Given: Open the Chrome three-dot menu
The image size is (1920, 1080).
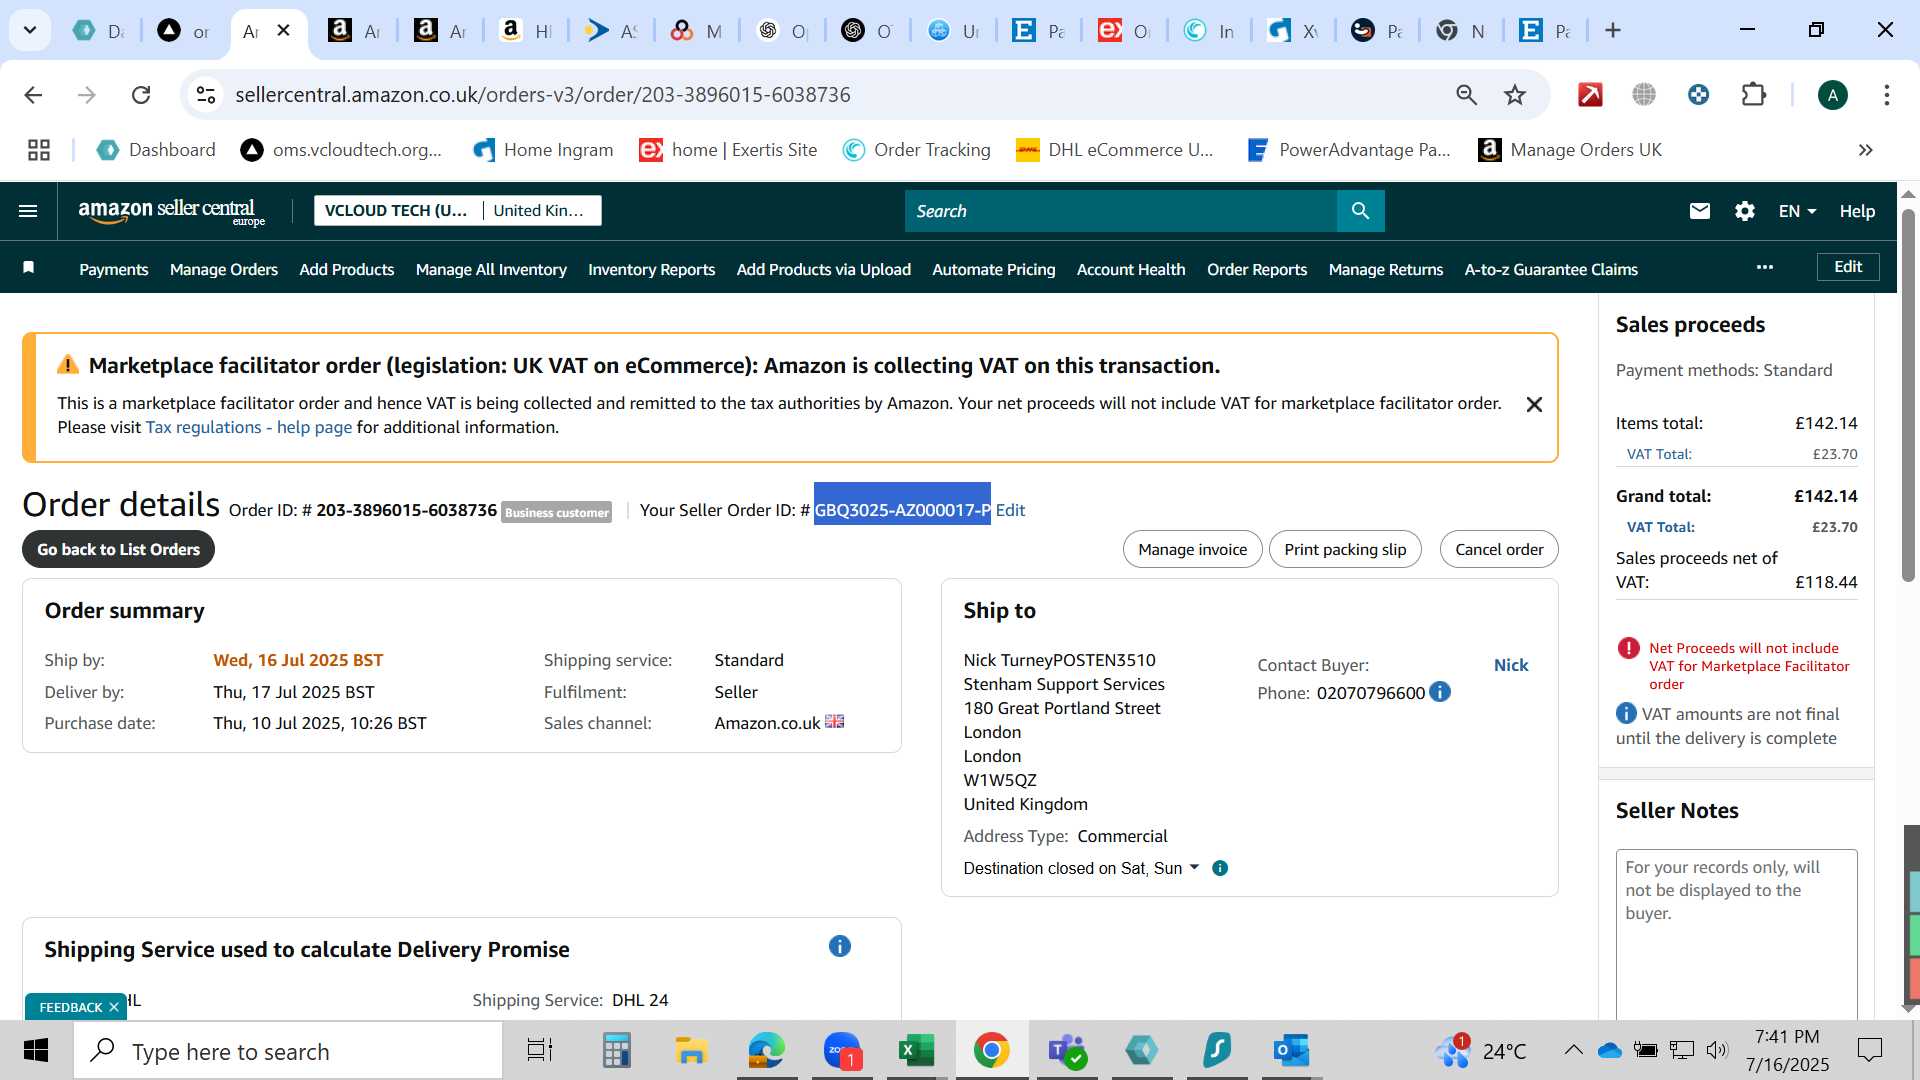Looking at the screenshot, I should (1887, 95).
